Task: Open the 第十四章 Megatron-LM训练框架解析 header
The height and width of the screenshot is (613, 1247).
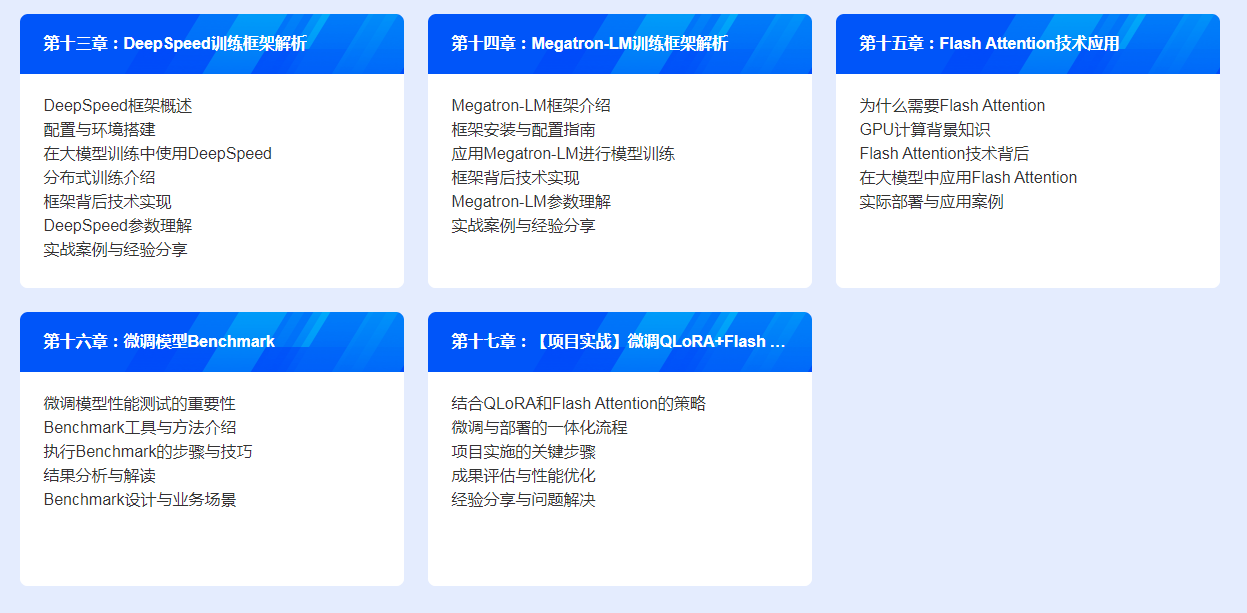Action: point(589,44)
